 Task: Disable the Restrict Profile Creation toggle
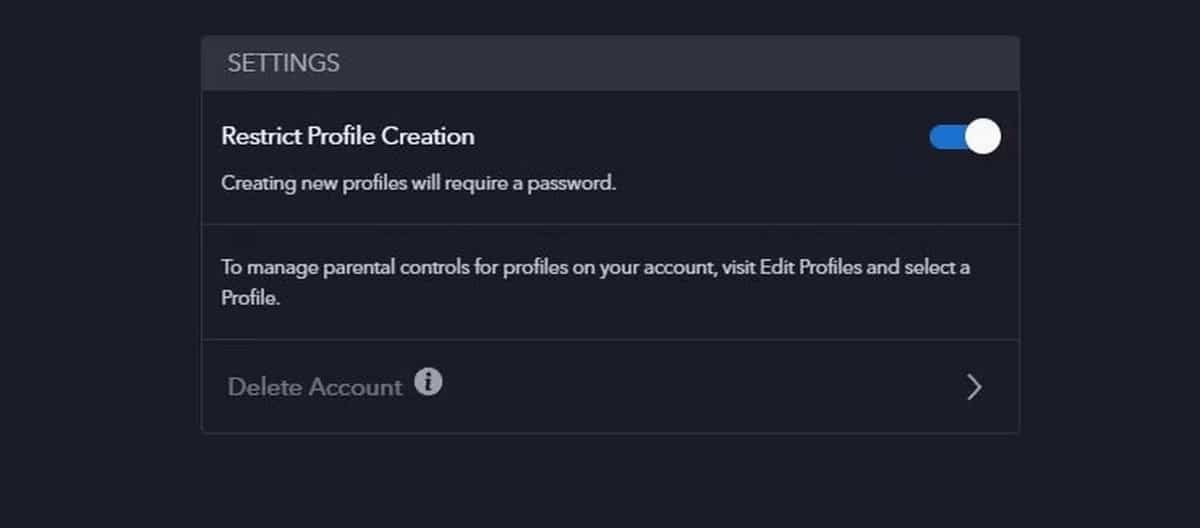click(x=965, y=137)
